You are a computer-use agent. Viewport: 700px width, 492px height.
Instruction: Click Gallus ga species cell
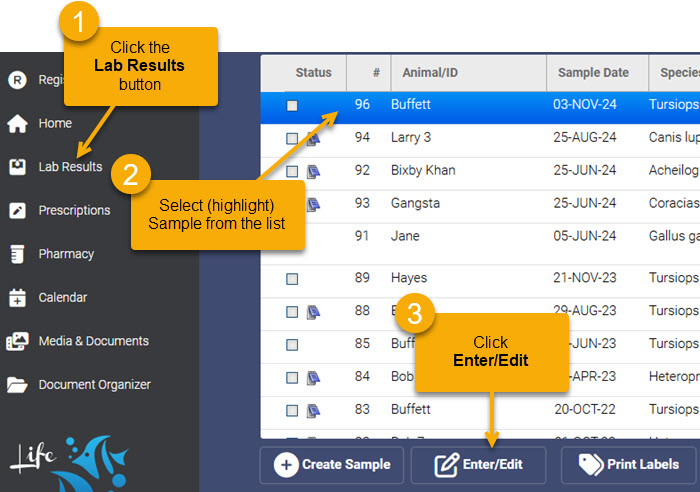(x=674, y=236)
